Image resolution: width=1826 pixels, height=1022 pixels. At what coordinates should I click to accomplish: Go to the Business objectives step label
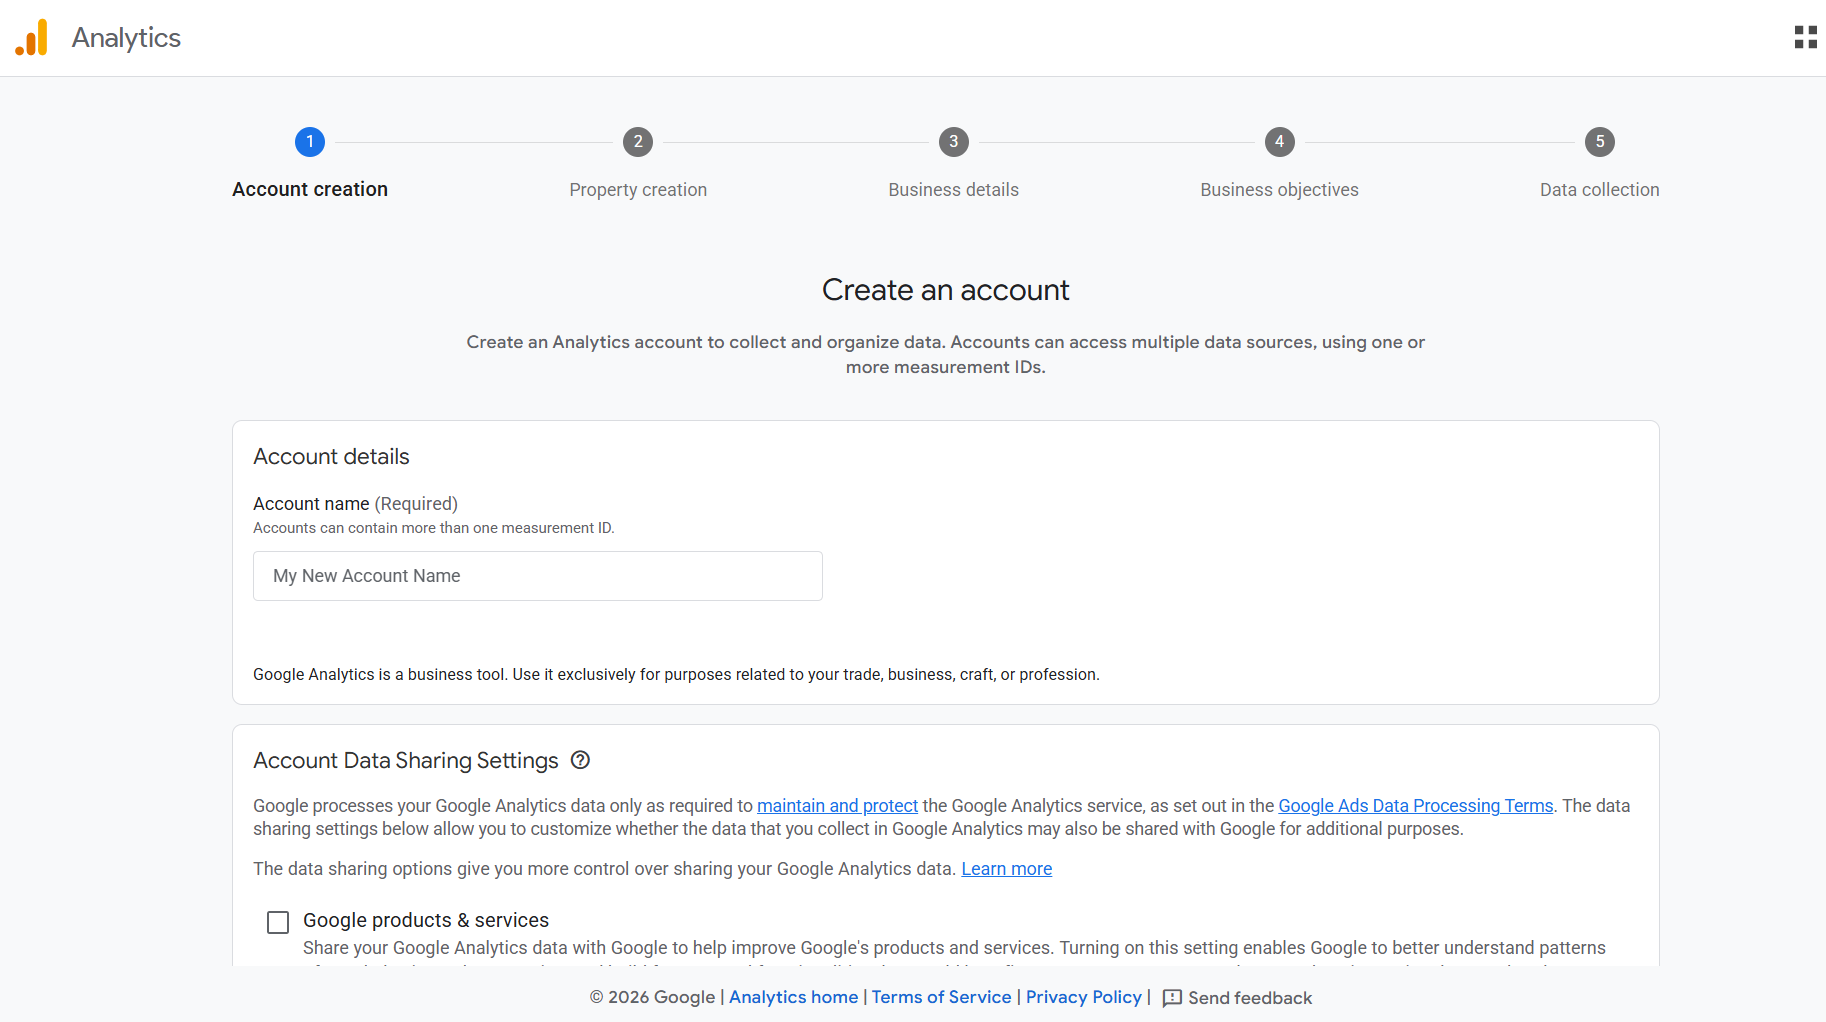click(x=1280, y=190)
